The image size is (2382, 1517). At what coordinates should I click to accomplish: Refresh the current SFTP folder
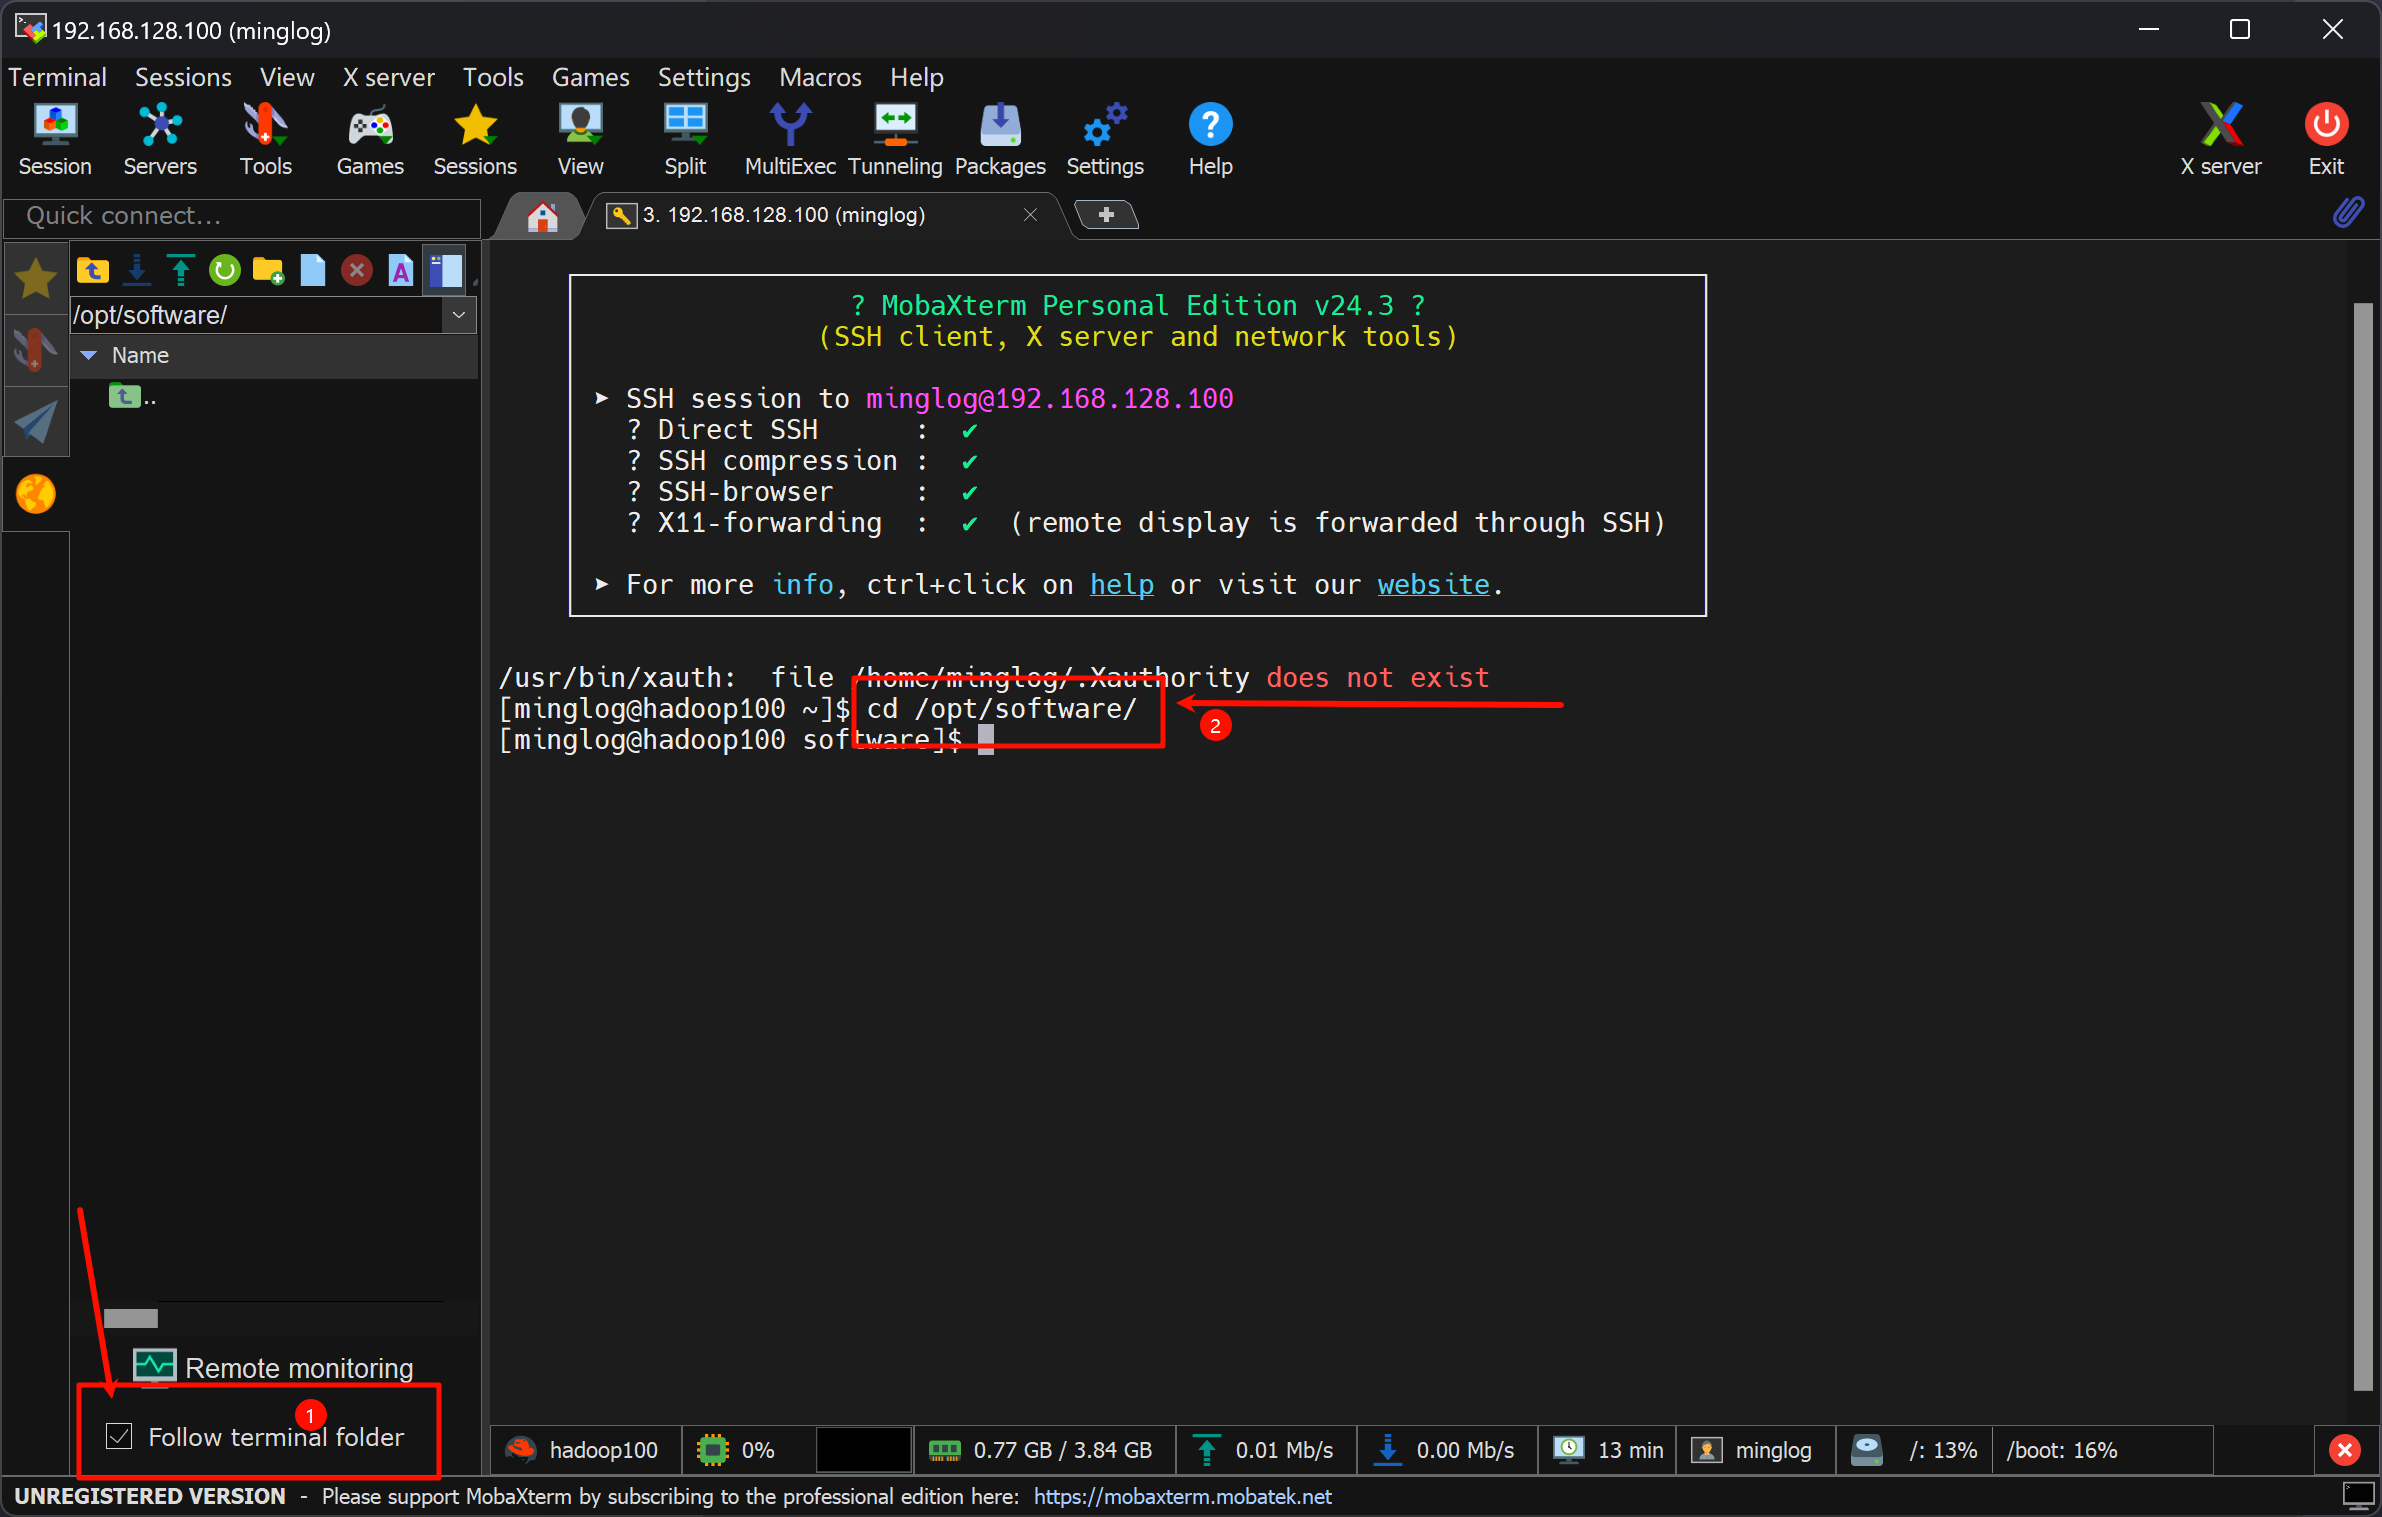coord(225,270)
